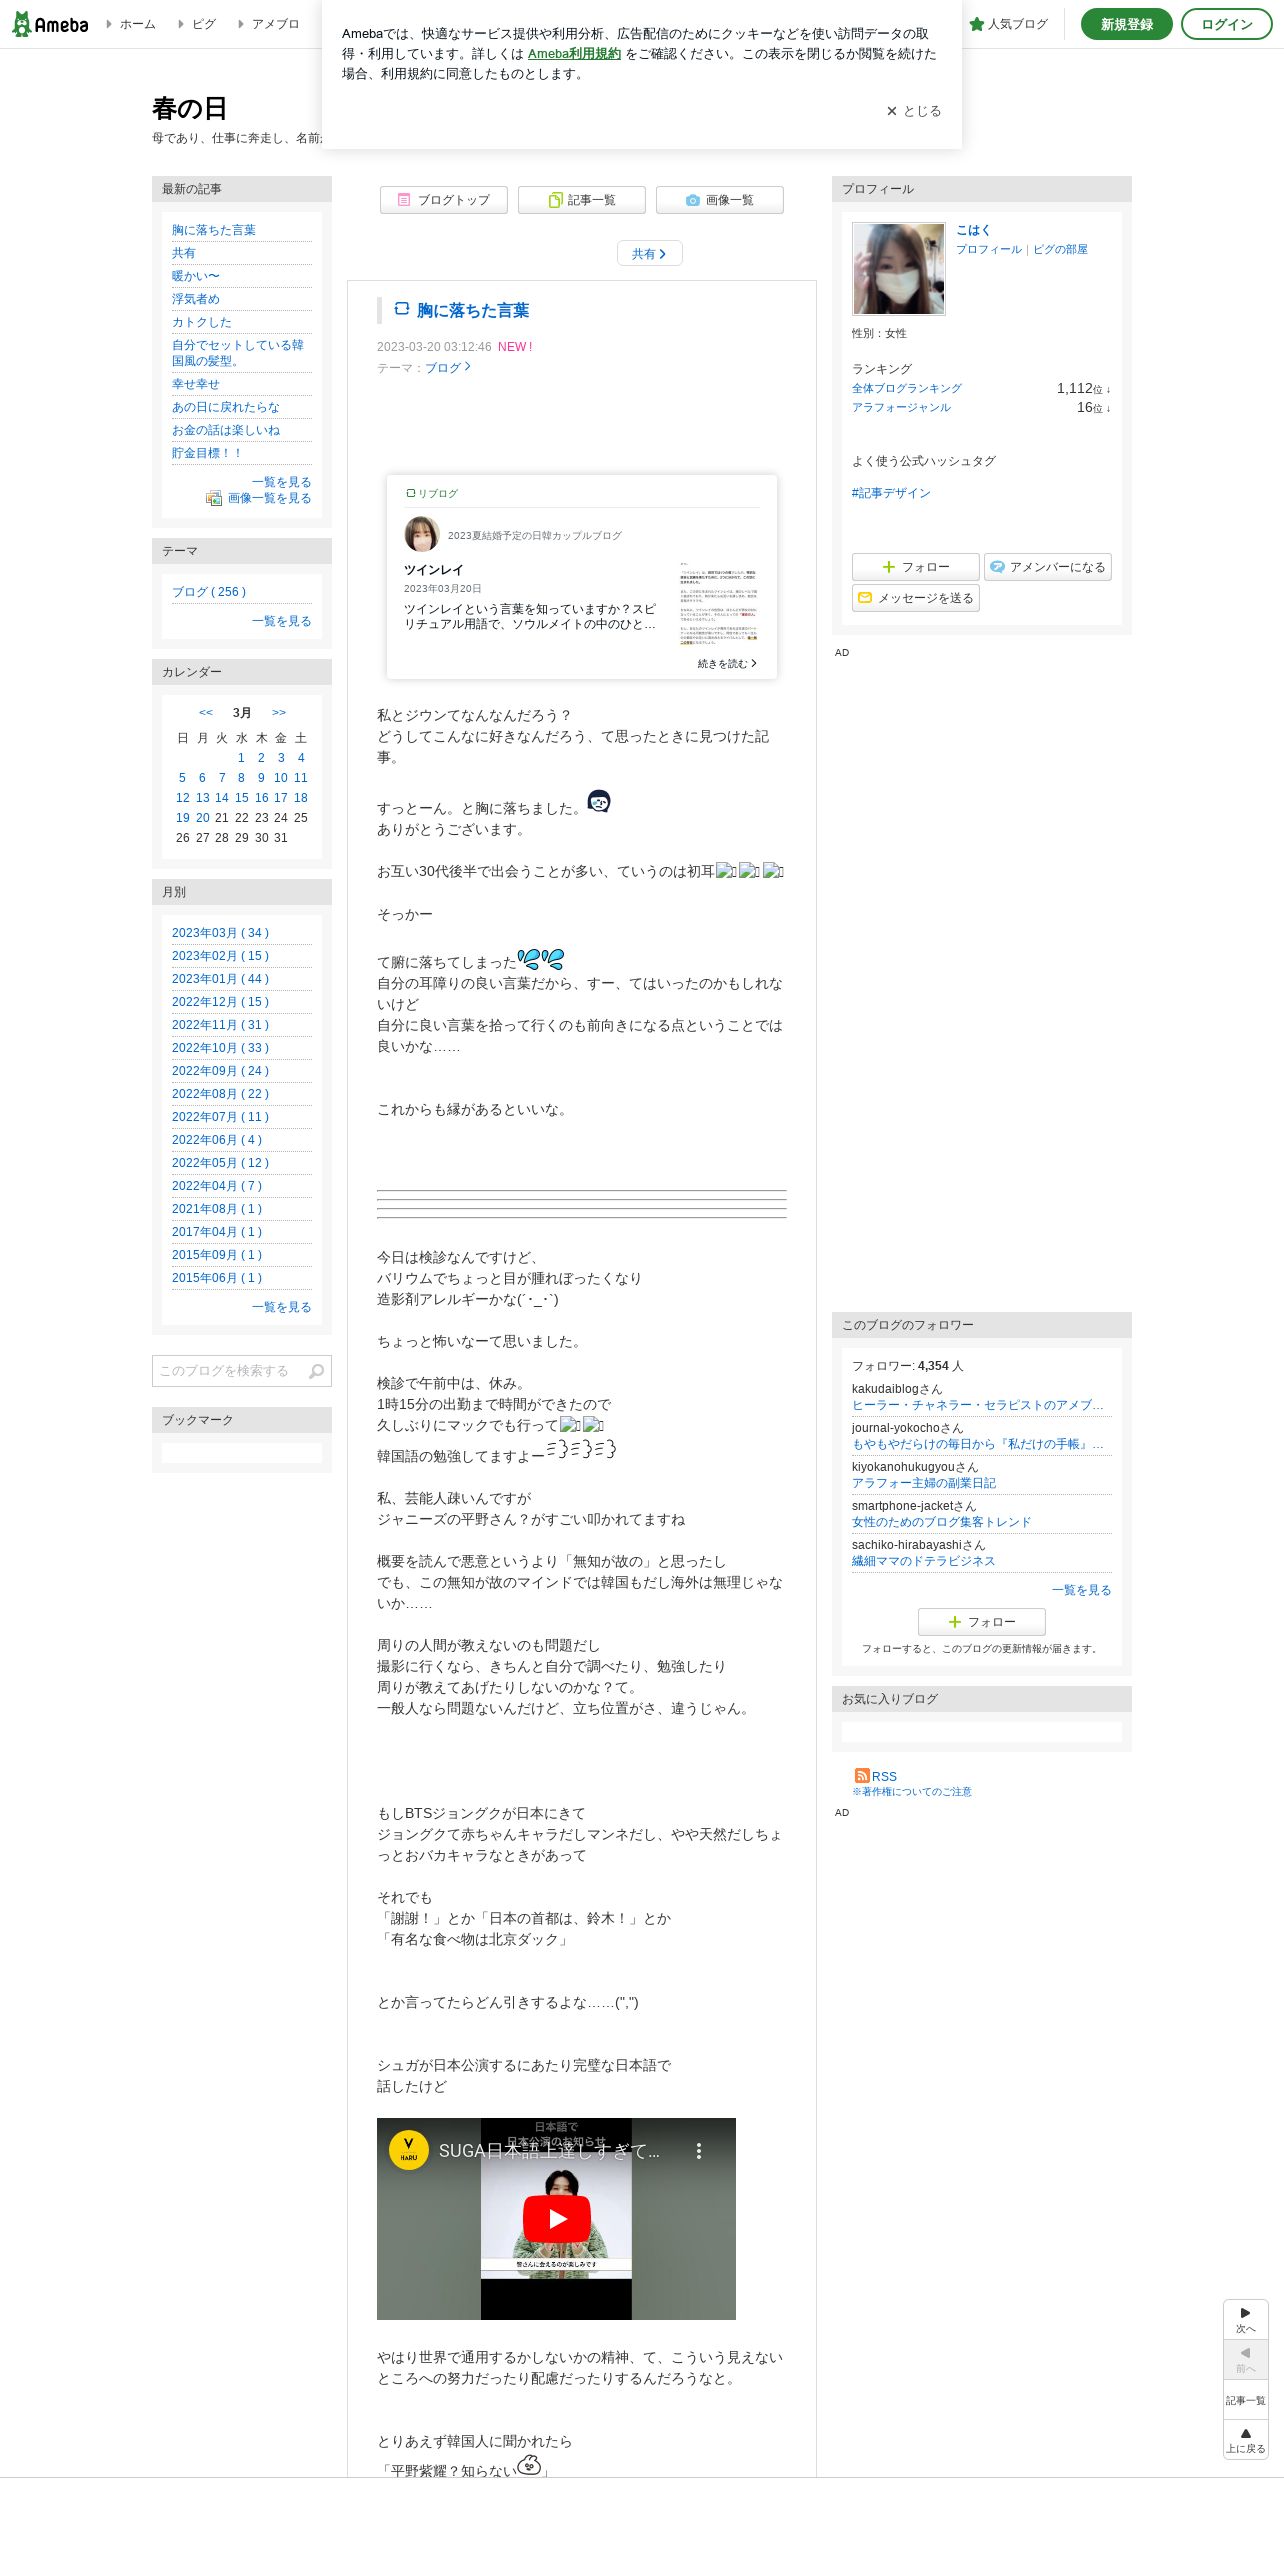Open ブログ ( 256 ) theme link
1284x2568 pixels.
pos(209,592)
